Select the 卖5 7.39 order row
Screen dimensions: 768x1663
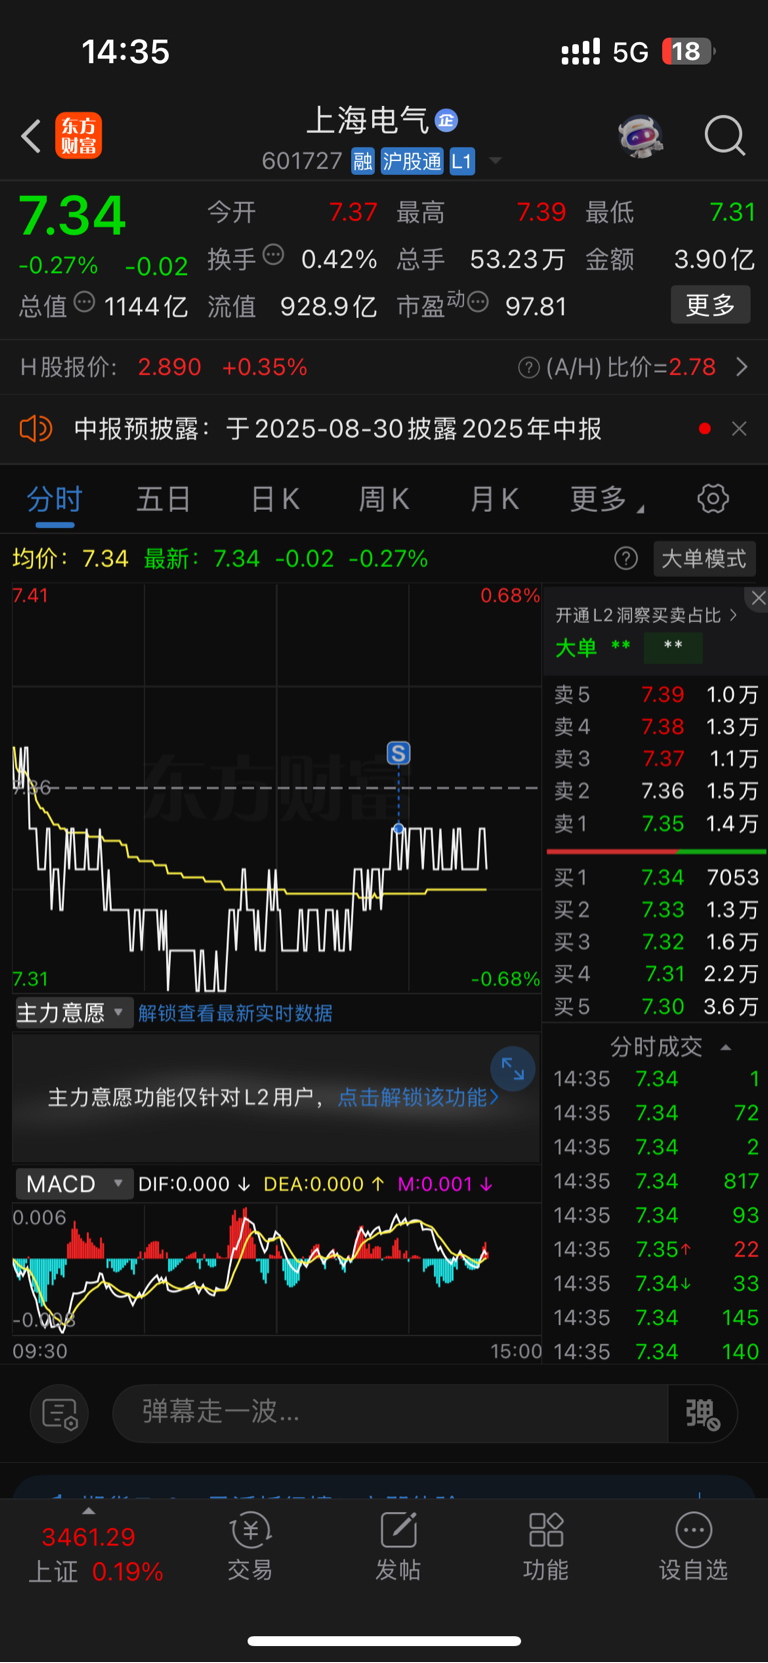(656, 694)
